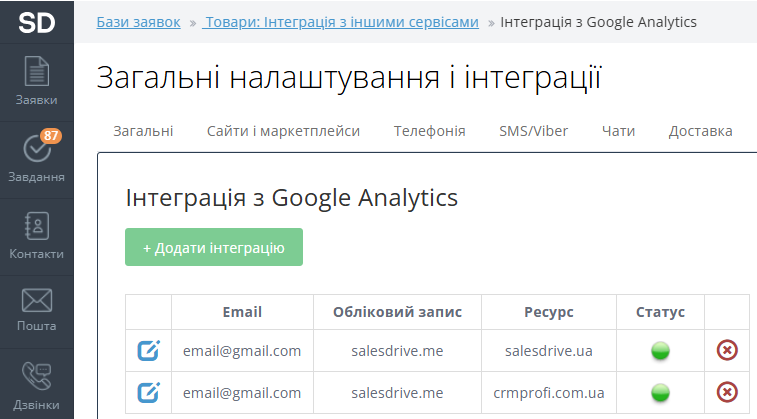Open the Пошта mail section

point(37,310)
